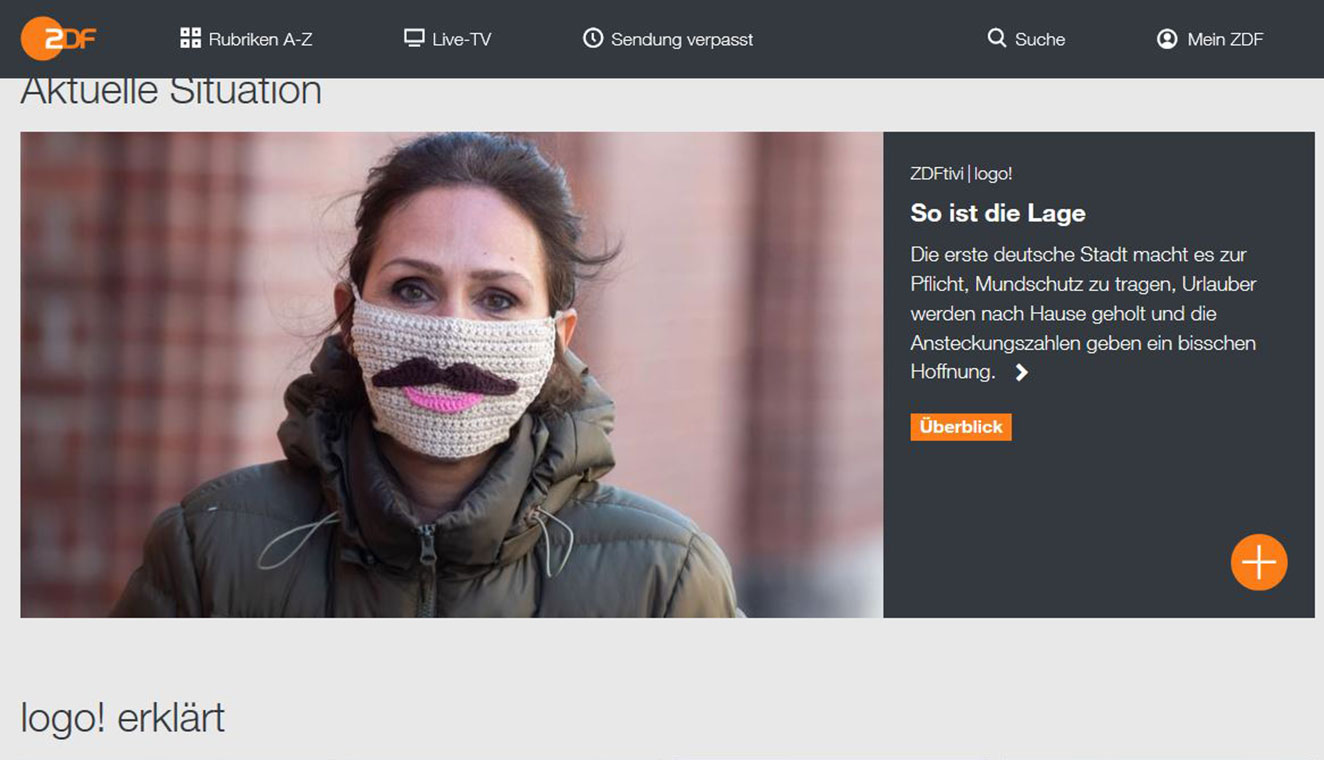
Task: Open the 'Suche' text label
Action: point(1040,39)
